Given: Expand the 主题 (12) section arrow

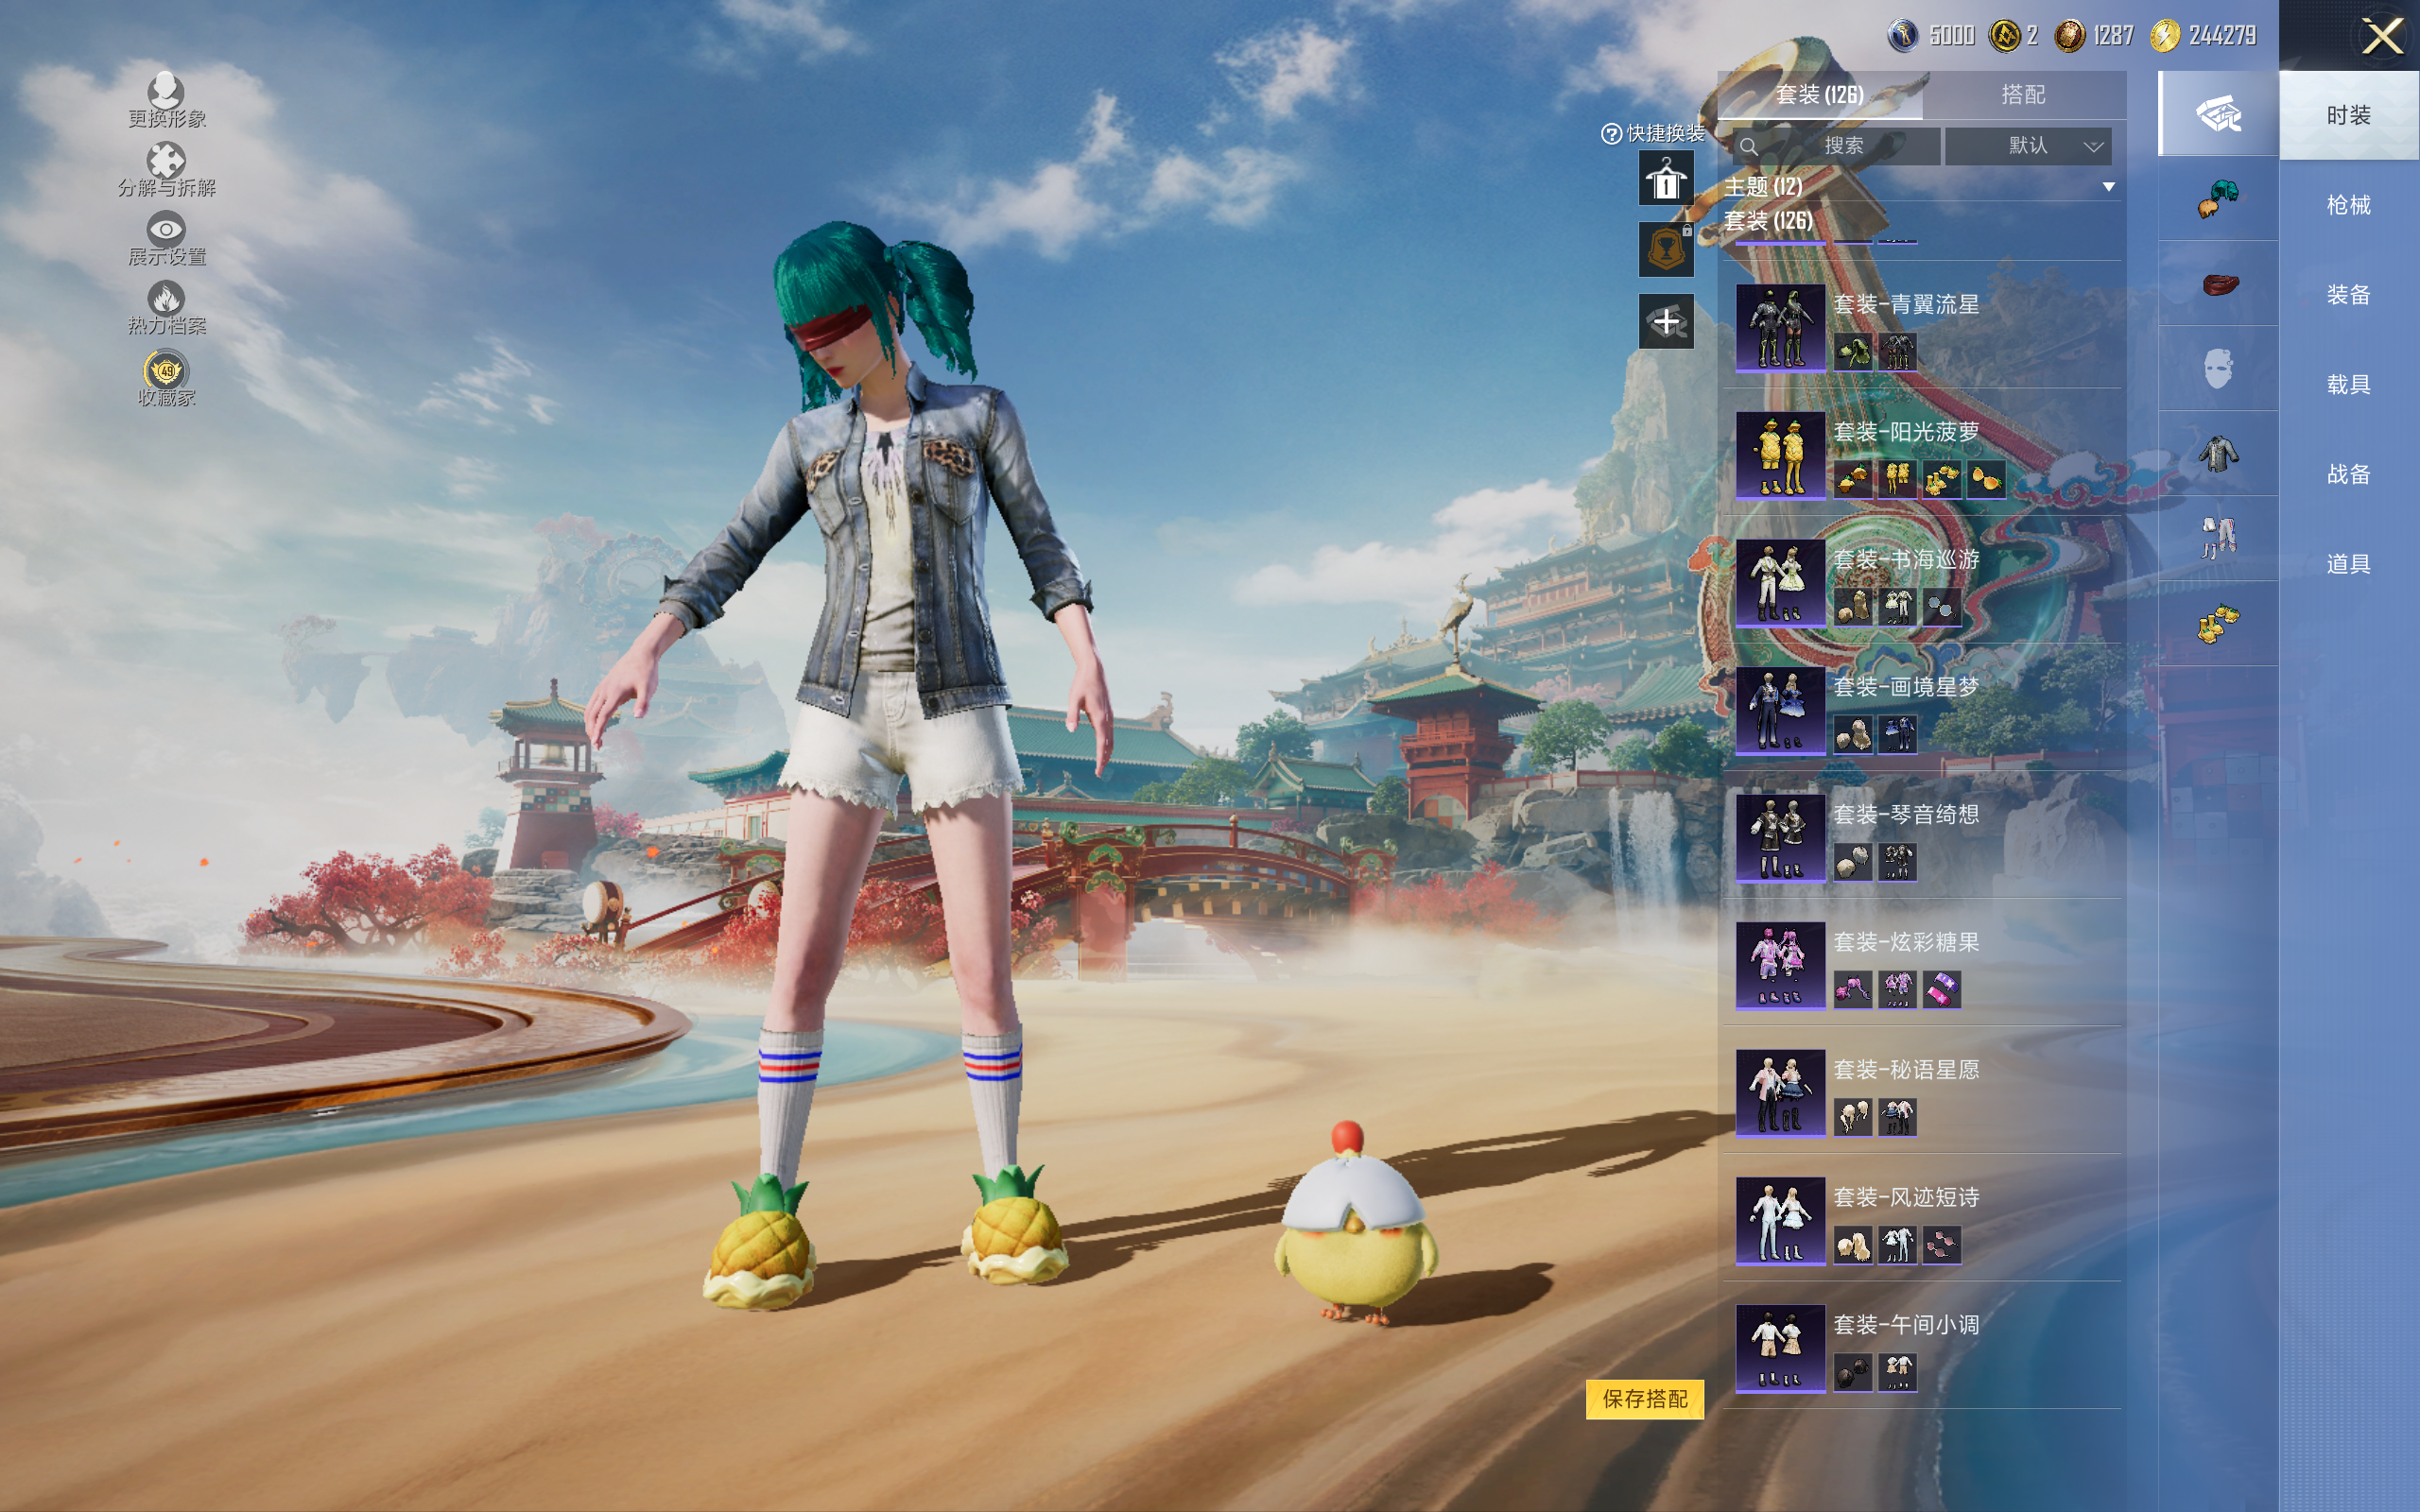Looking at the screenshot, I should point(2109,187).
